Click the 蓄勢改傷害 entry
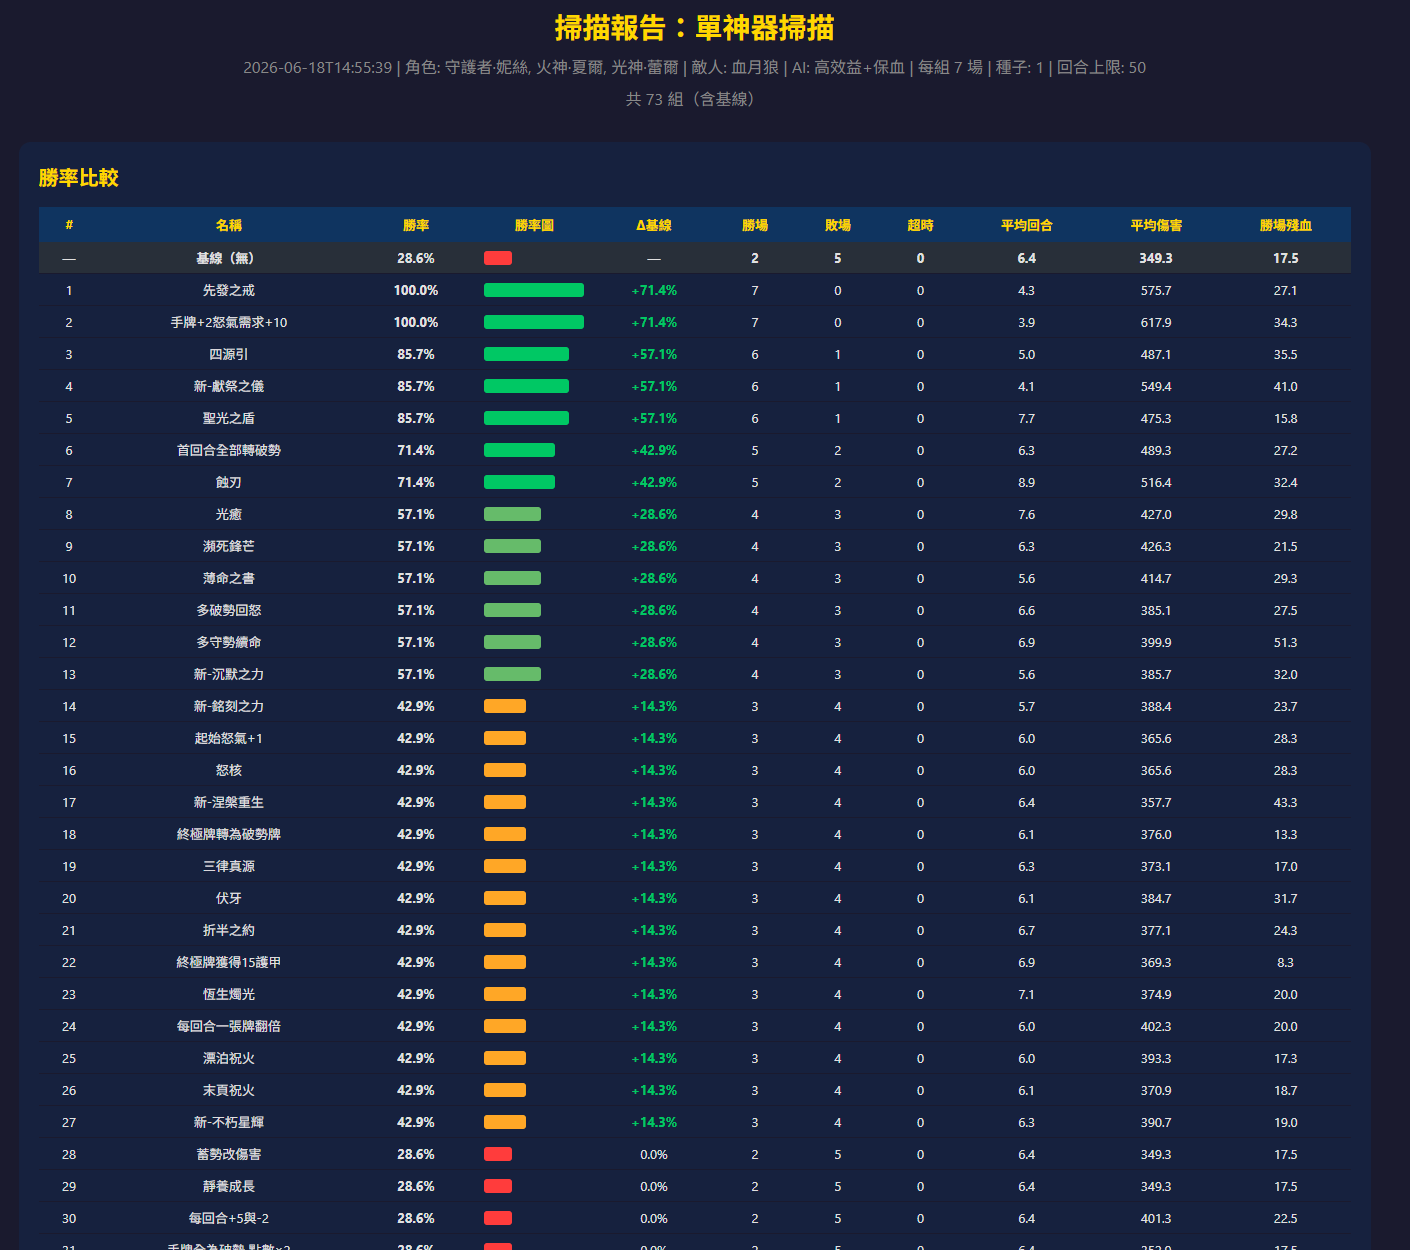Image resolution: width=1410 pixels, height=1250 pixels. 229,1154
